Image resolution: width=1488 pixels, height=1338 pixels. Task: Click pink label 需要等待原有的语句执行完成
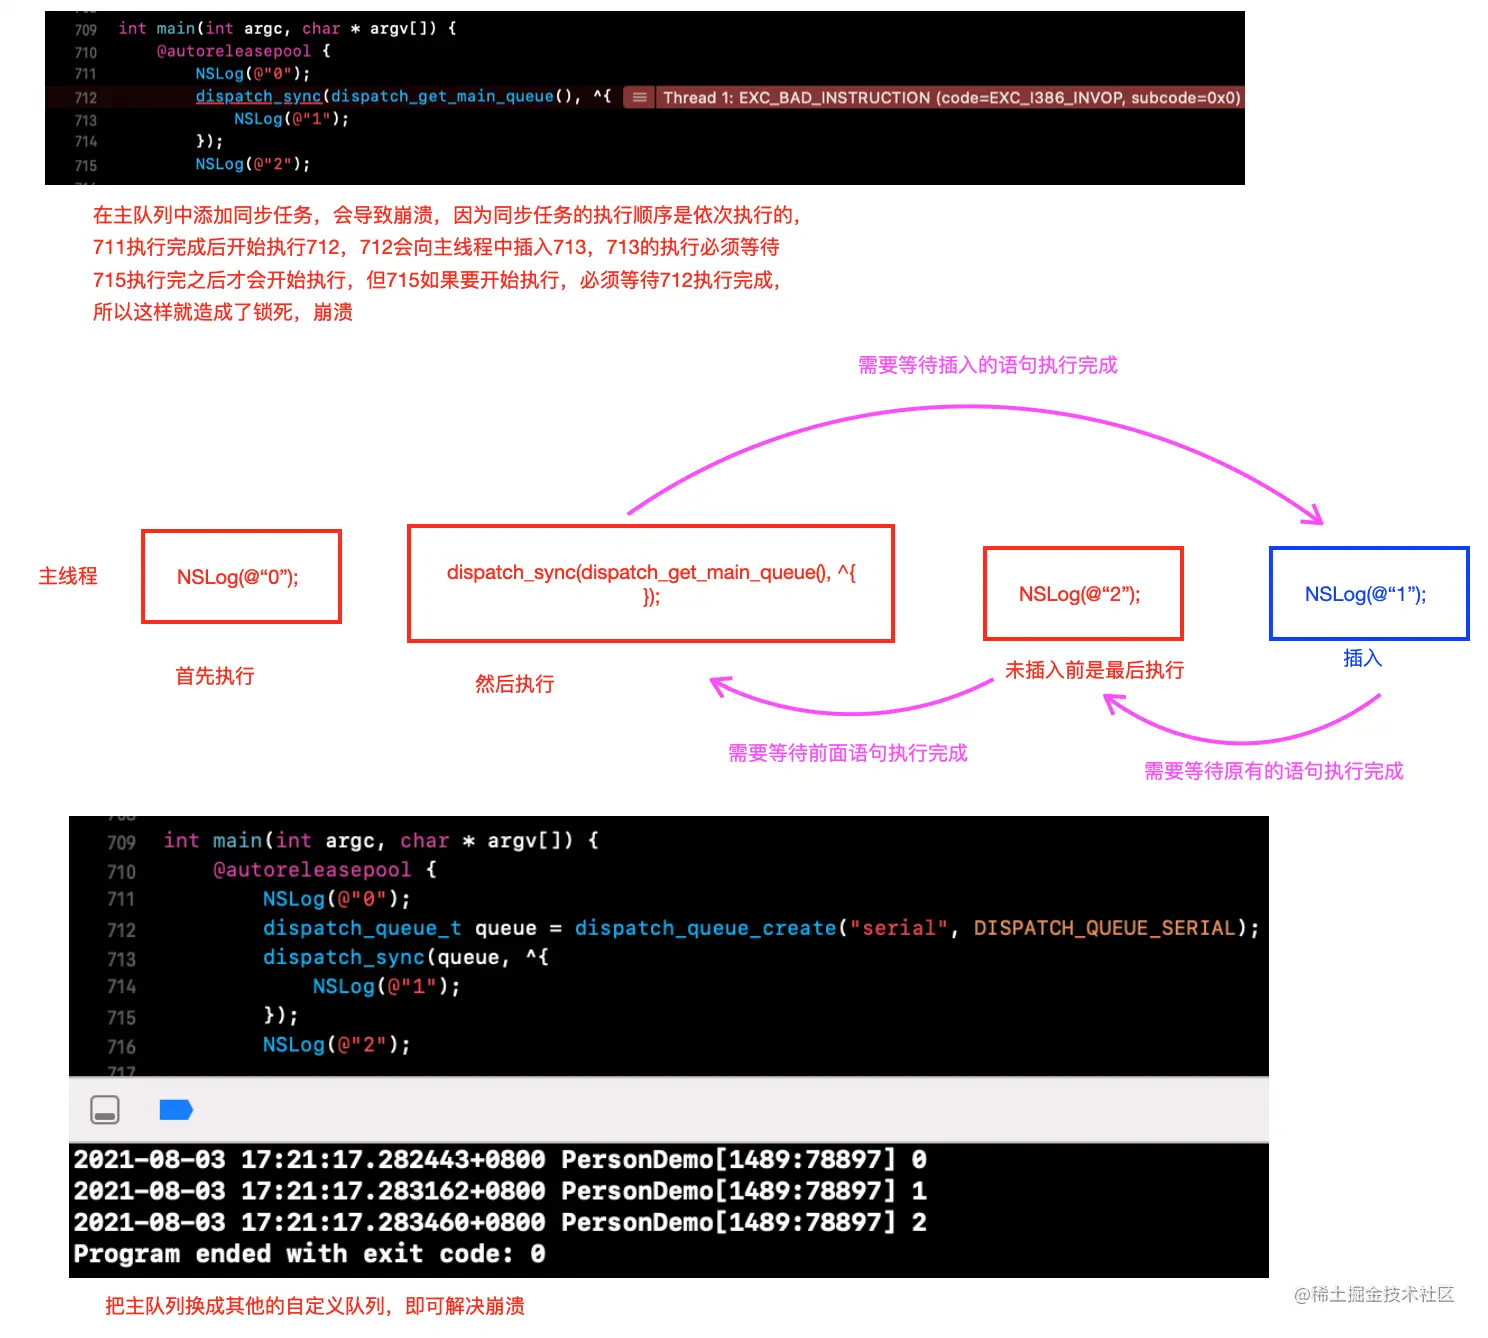(1273, 771)
